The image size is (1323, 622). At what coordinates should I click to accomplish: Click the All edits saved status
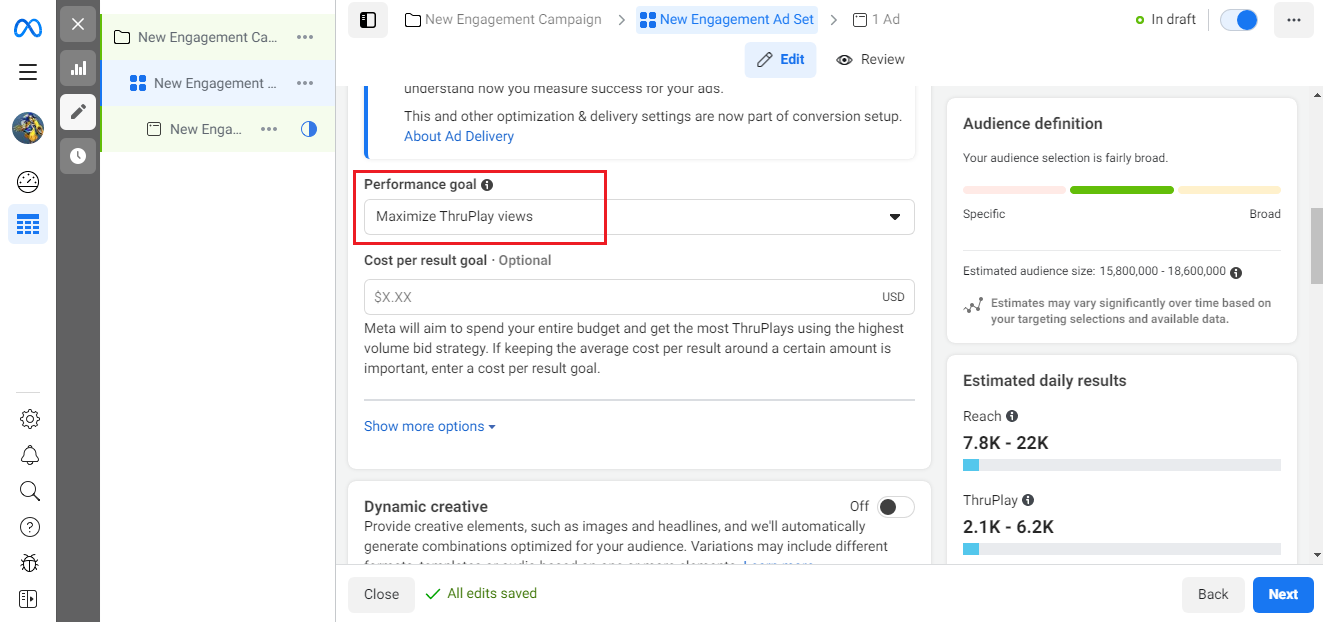[x=481, y=594]
